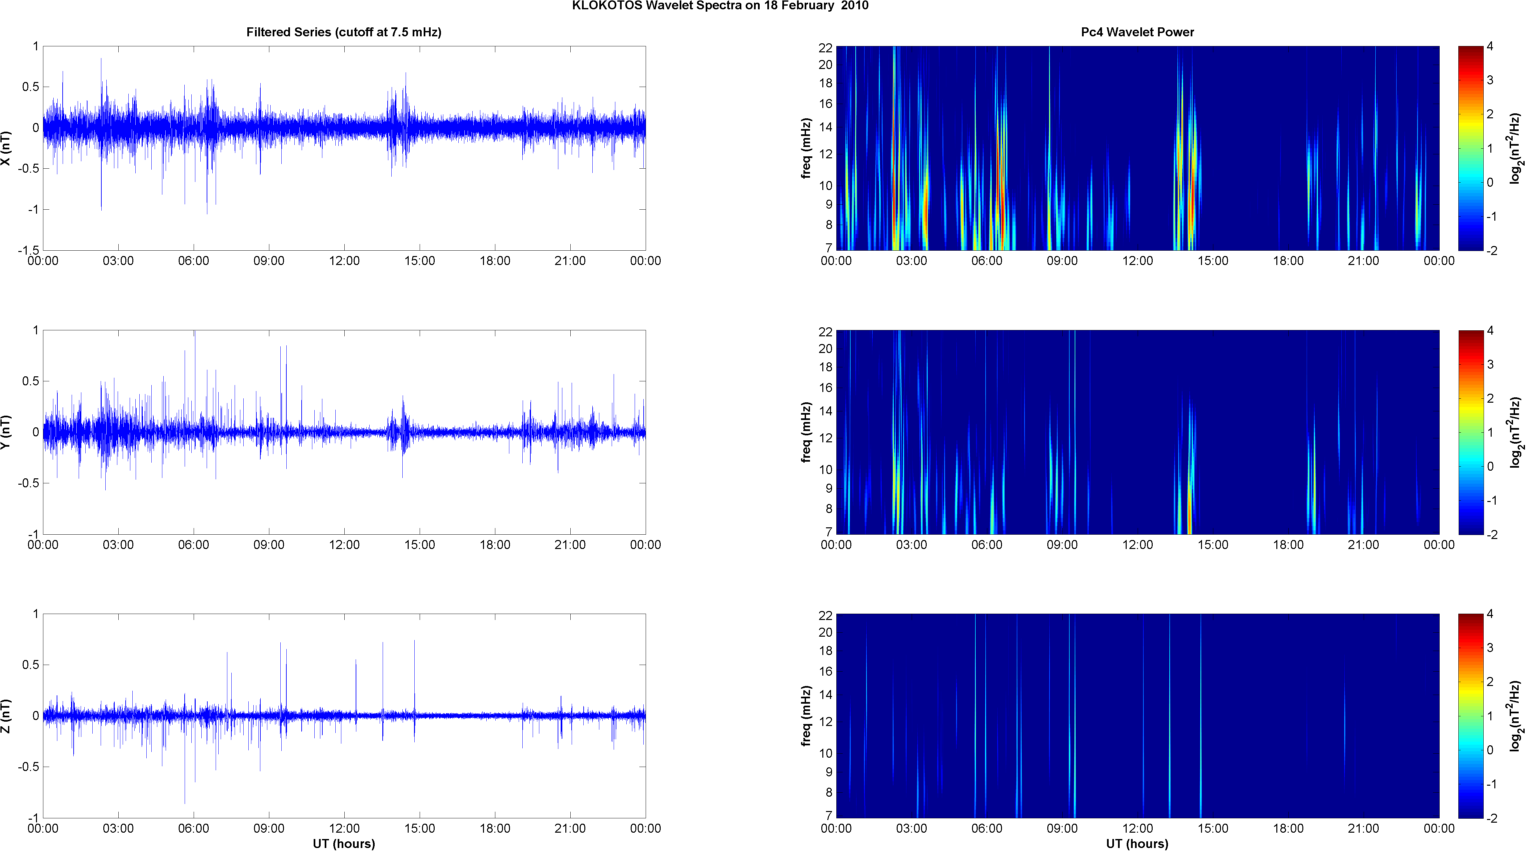Screen dimensions: 1526x851
Task: Select freq (mHz) label of bottom spectrogram
Action: pos(806,716)
